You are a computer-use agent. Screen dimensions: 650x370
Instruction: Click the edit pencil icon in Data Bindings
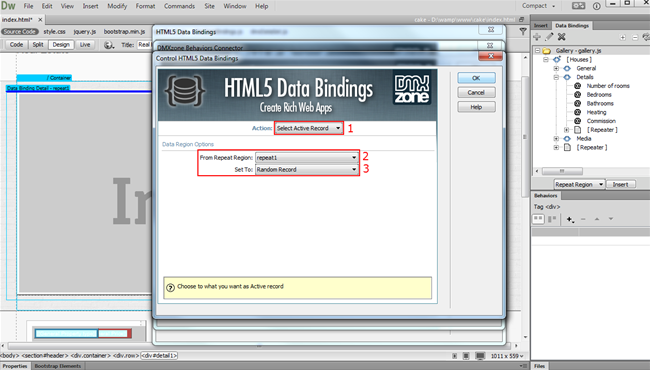point(549,37)
